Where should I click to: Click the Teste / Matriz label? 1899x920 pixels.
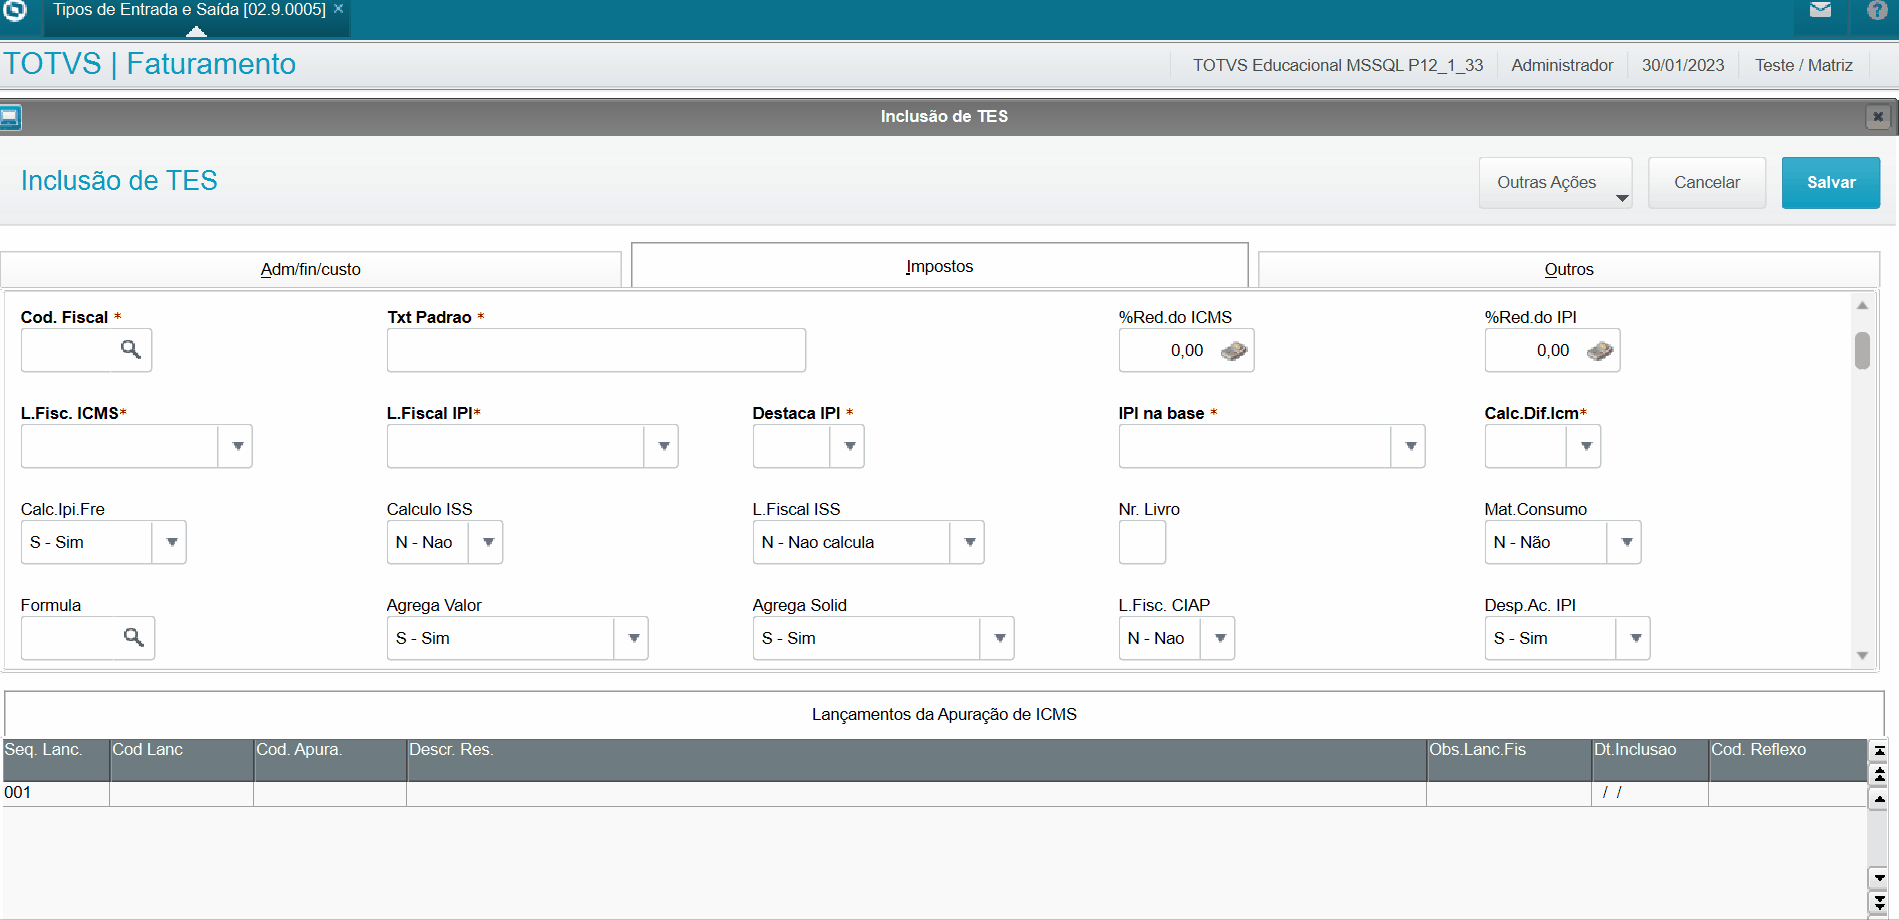pos(1804,65)
